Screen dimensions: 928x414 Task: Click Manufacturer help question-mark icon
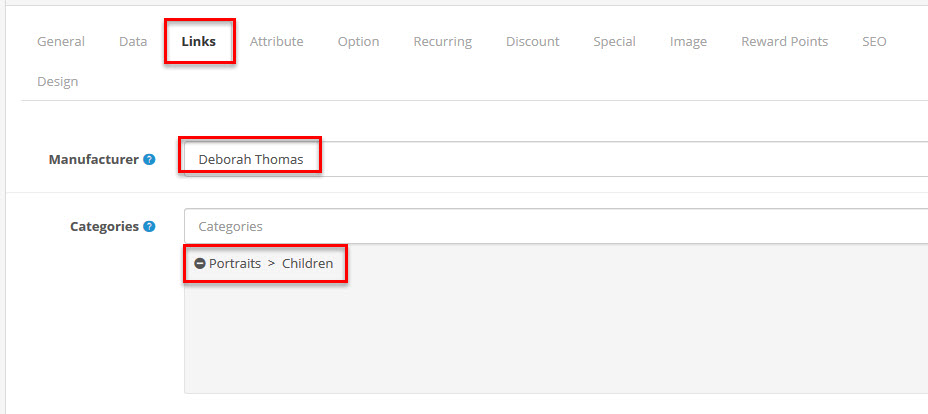click(x=149, y=159)
